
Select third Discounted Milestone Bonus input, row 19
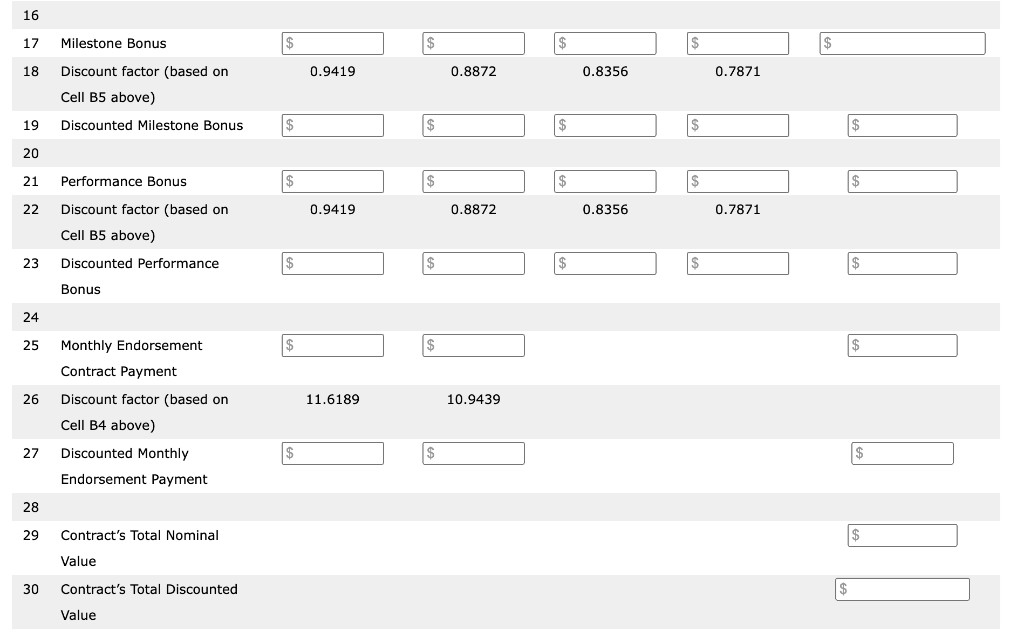point(605,125)
